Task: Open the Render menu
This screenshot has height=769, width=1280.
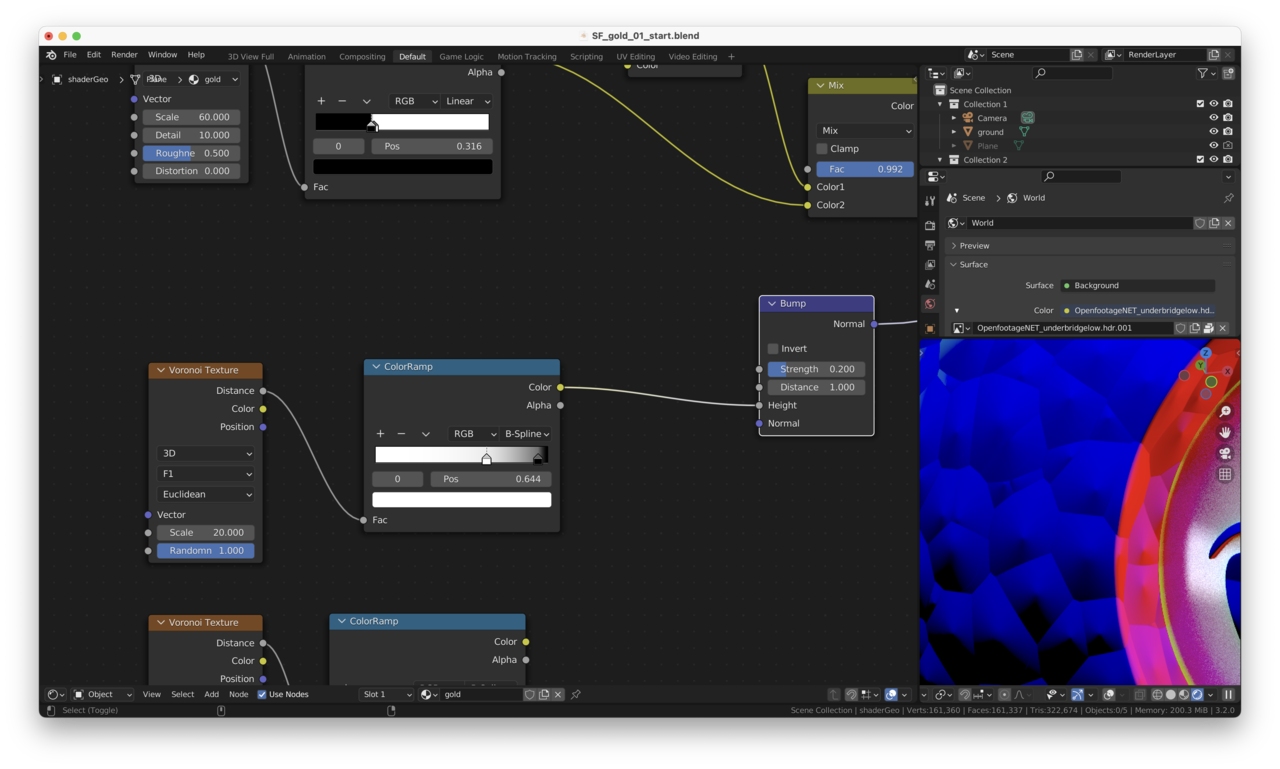Action: click(x=124, y=55)
